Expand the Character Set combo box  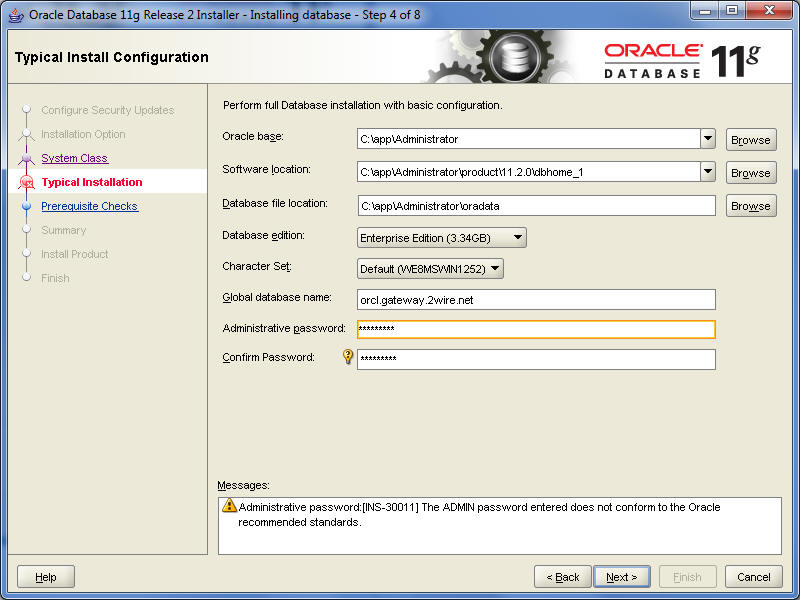430,269
